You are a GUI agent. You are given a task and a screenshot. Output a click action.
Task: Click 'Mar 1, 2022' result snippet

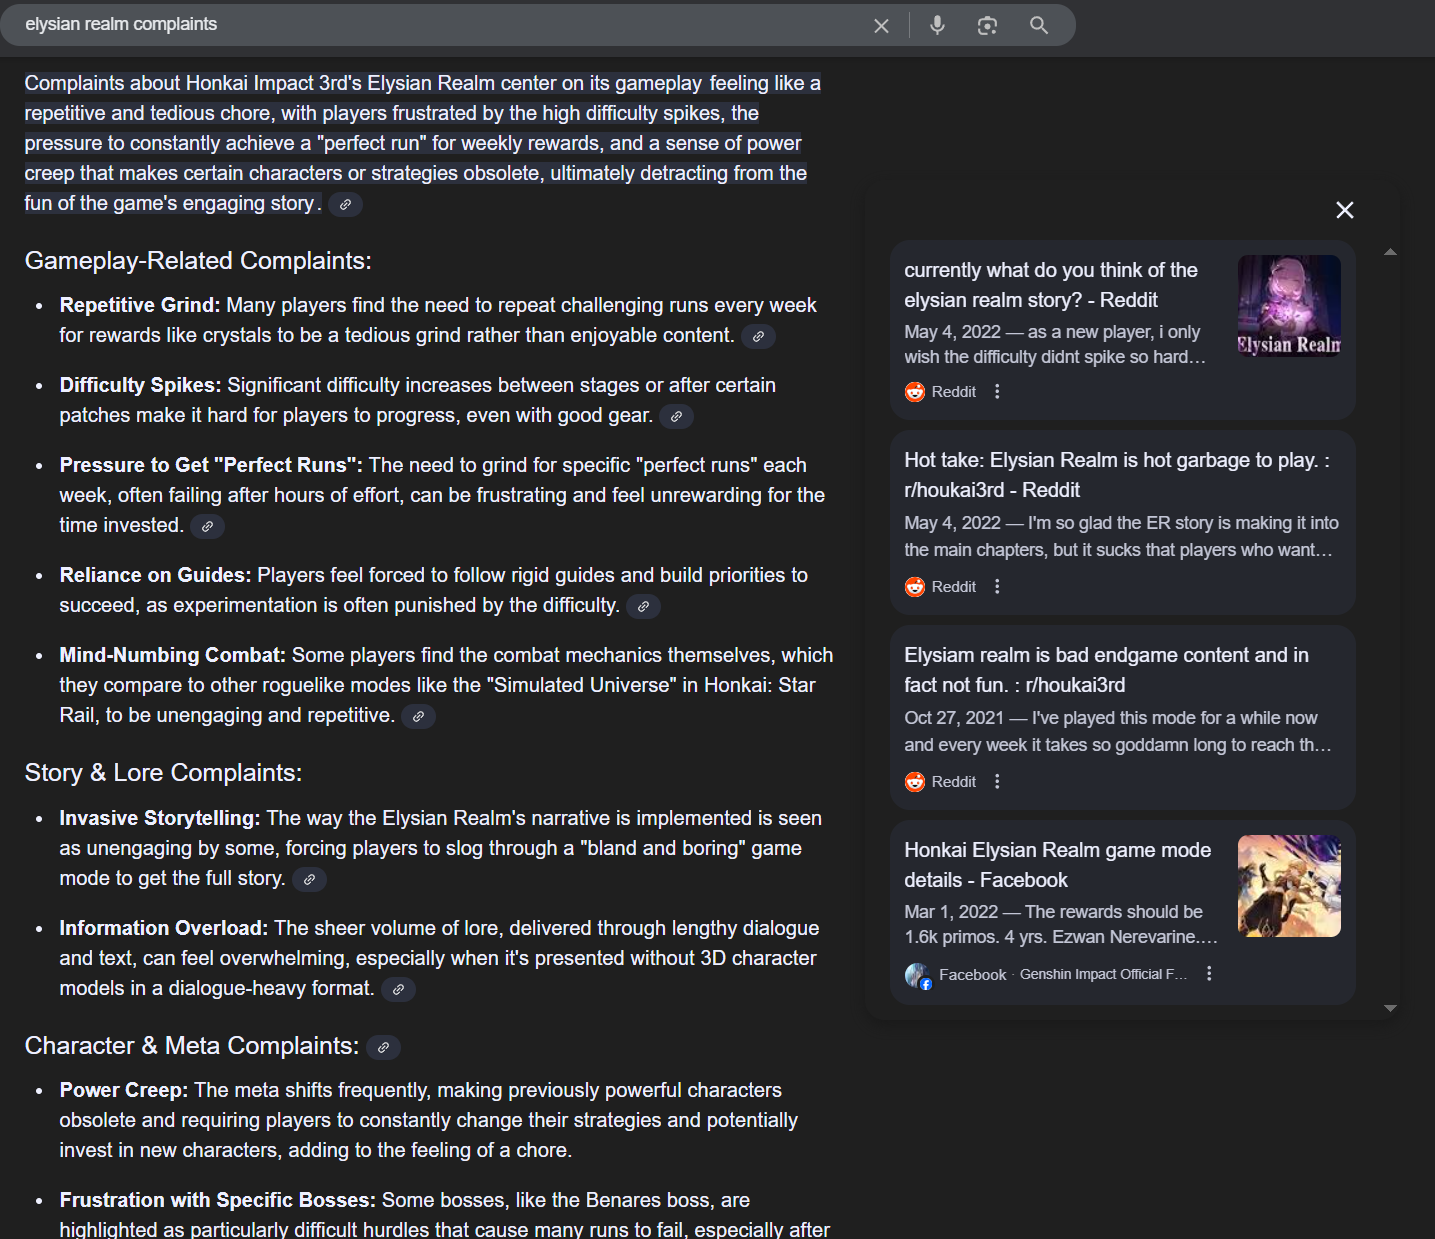click(x=1061, y=924)
